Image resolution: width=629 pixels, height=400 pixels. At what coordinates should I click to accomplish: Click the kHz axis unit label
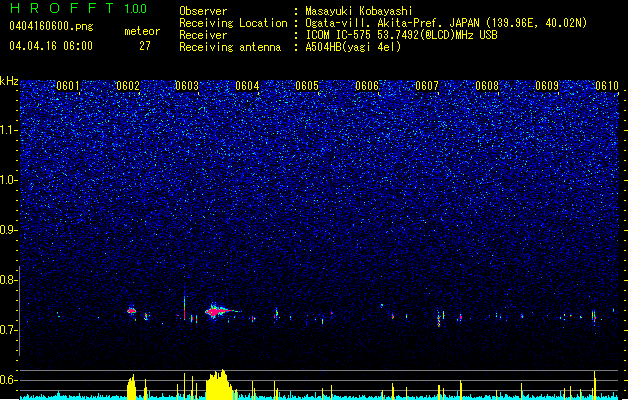pyautogui.click(x=9, y=81)
